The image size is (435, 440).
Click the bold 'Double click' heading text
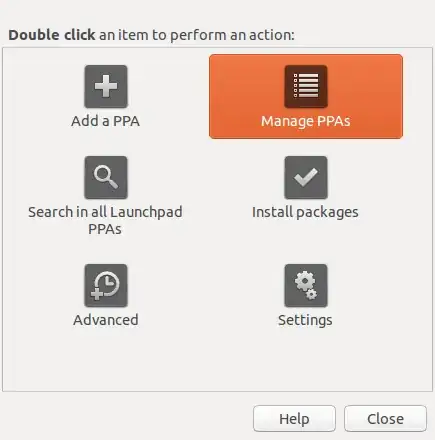coord(52,35)
